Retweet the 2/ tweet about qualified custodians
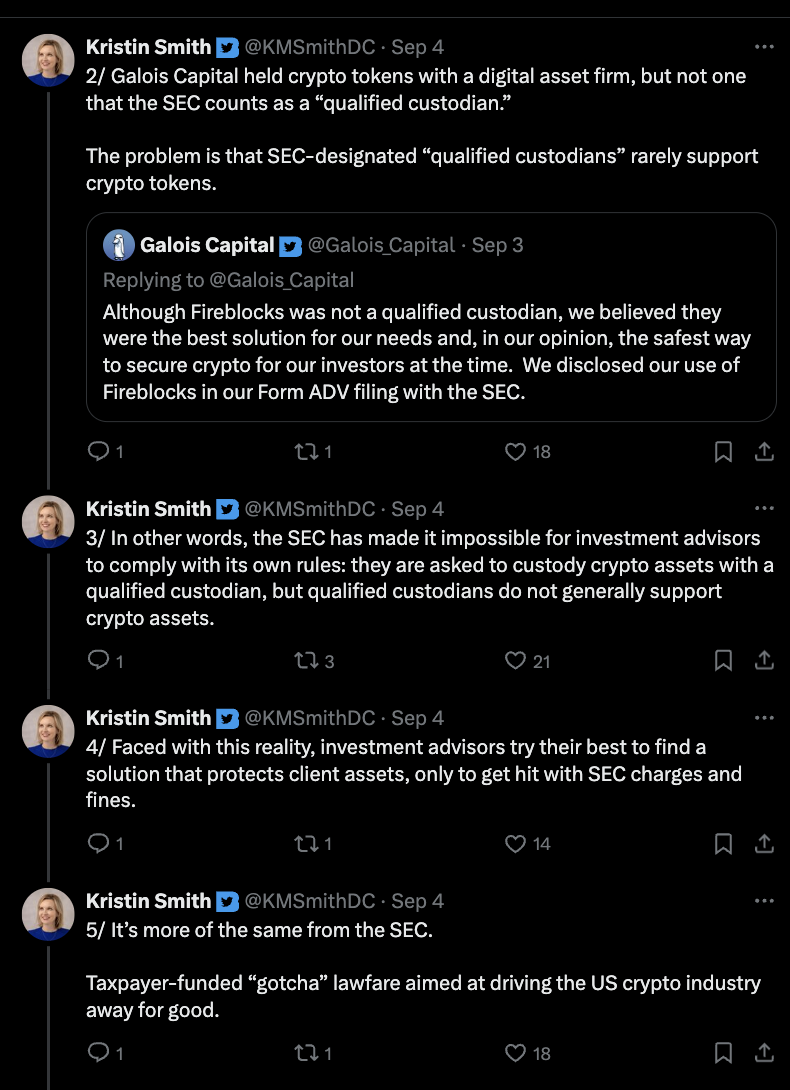This screenshot has height=1090, width=790. 305,452
